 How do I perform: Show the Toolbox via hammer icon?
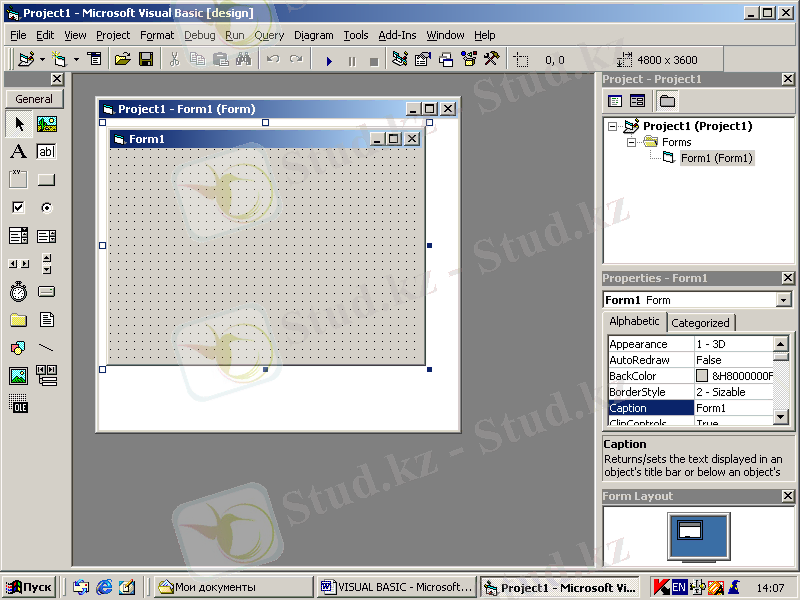(492, 60)
